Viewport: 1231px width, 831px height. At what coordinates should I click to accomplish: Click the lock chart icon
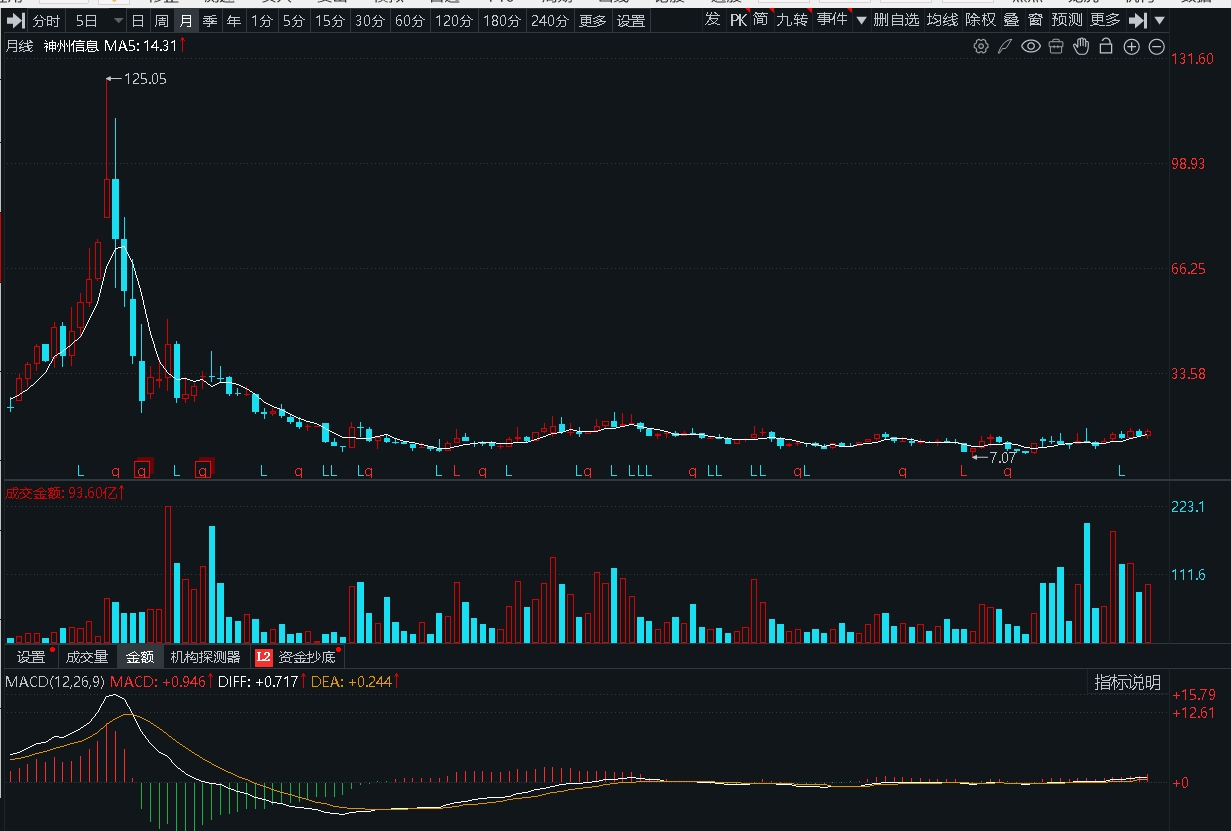(x=1106, y=46)
